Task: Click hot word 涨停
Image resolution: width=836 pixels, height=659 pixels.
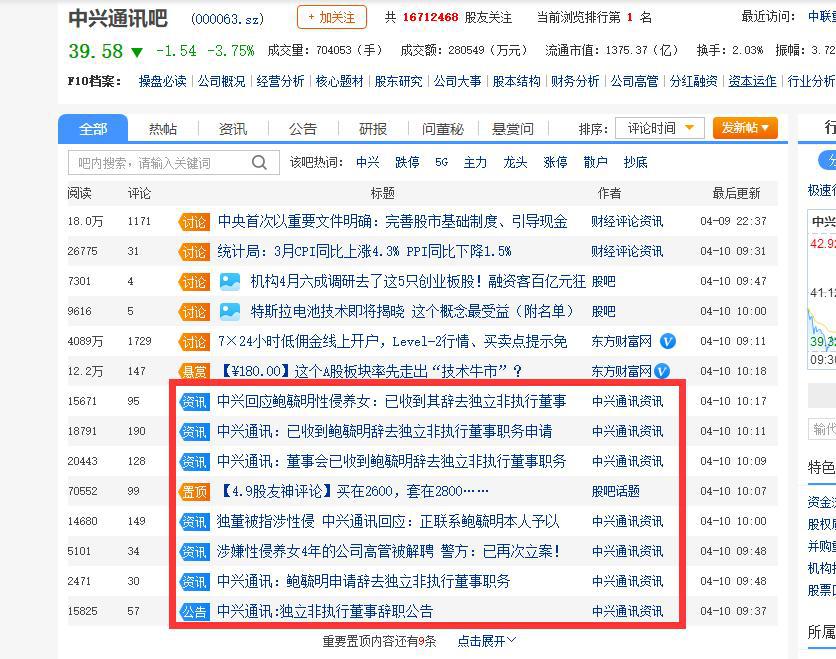Action: [555, 162]
